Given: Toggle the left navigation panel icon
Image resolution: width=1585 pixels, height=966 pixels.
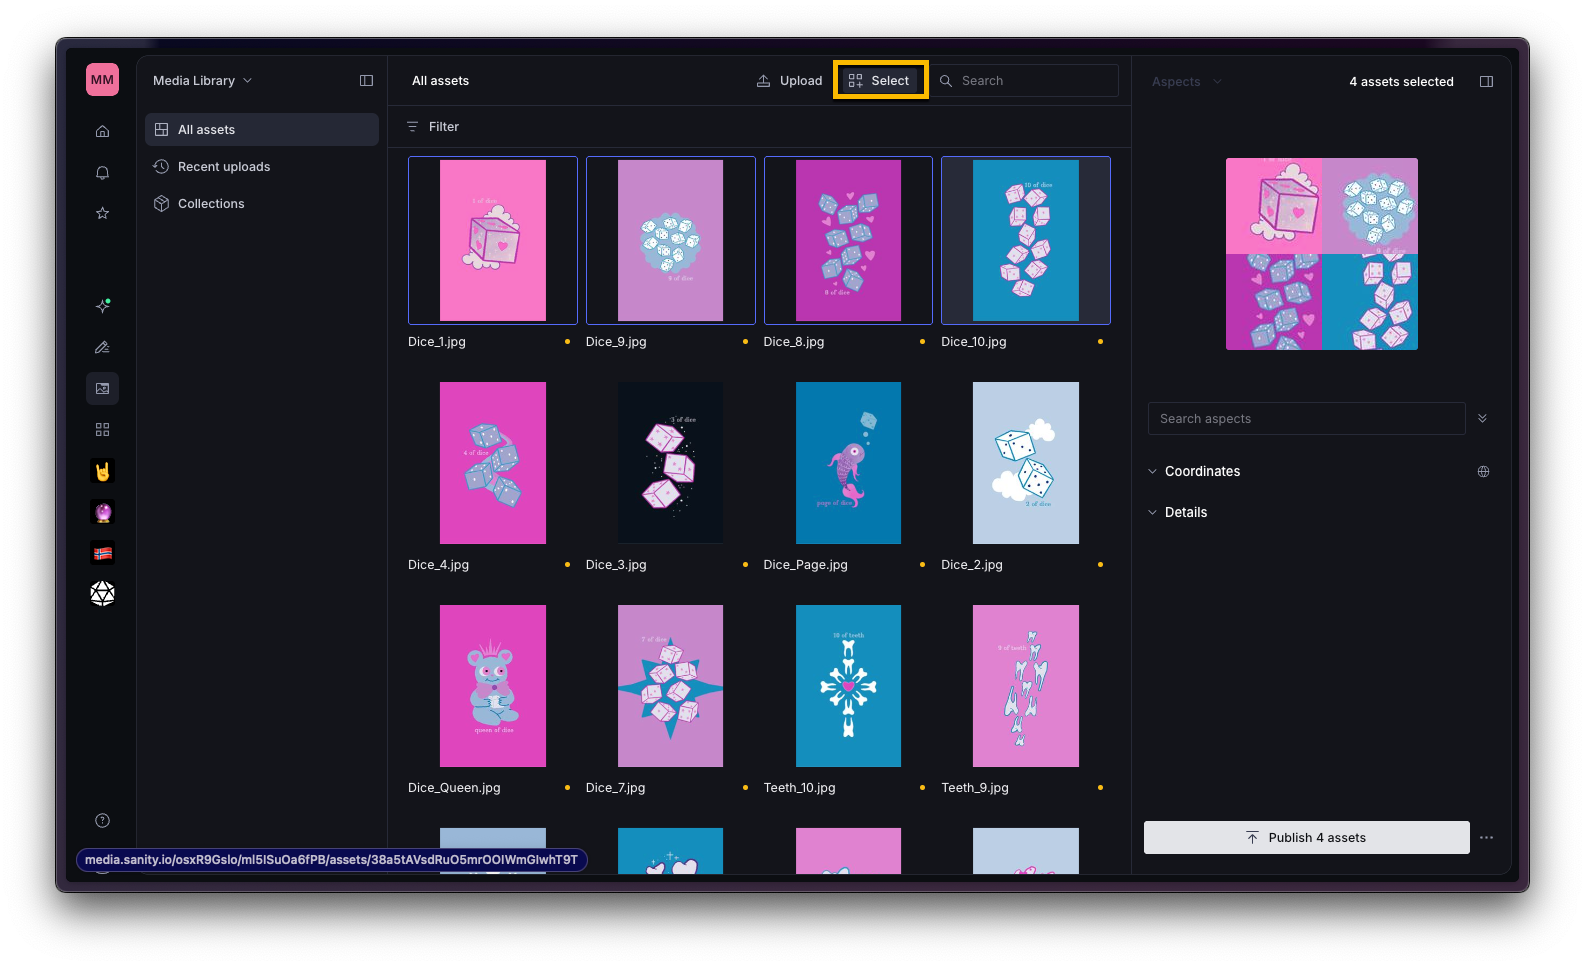Looking at the screenshot, I should (366, 81).
